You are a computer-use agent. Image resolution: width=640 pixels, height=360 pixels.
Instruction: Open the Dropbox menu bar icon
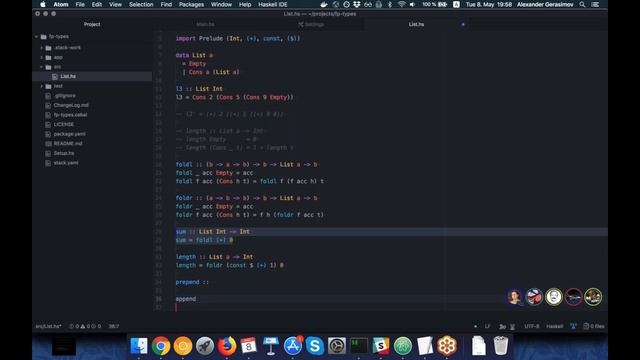(x=357, y=4)
